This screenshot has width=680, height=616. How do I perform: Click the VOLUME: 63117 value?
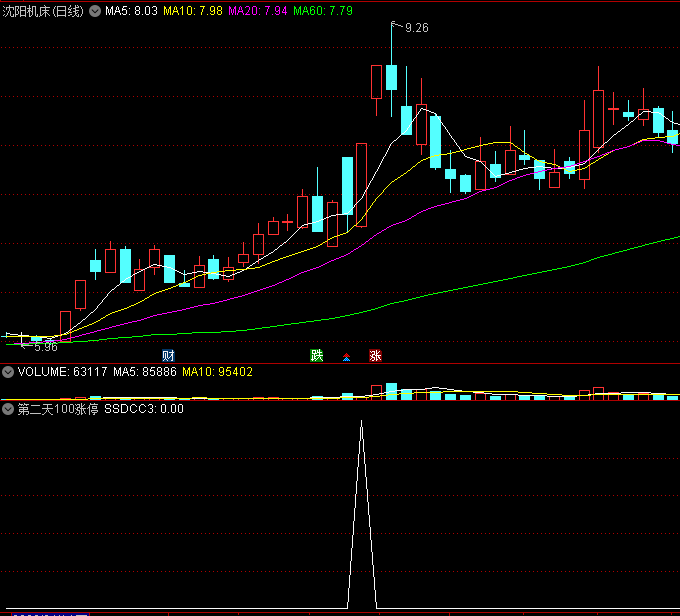tap(62, 372)
